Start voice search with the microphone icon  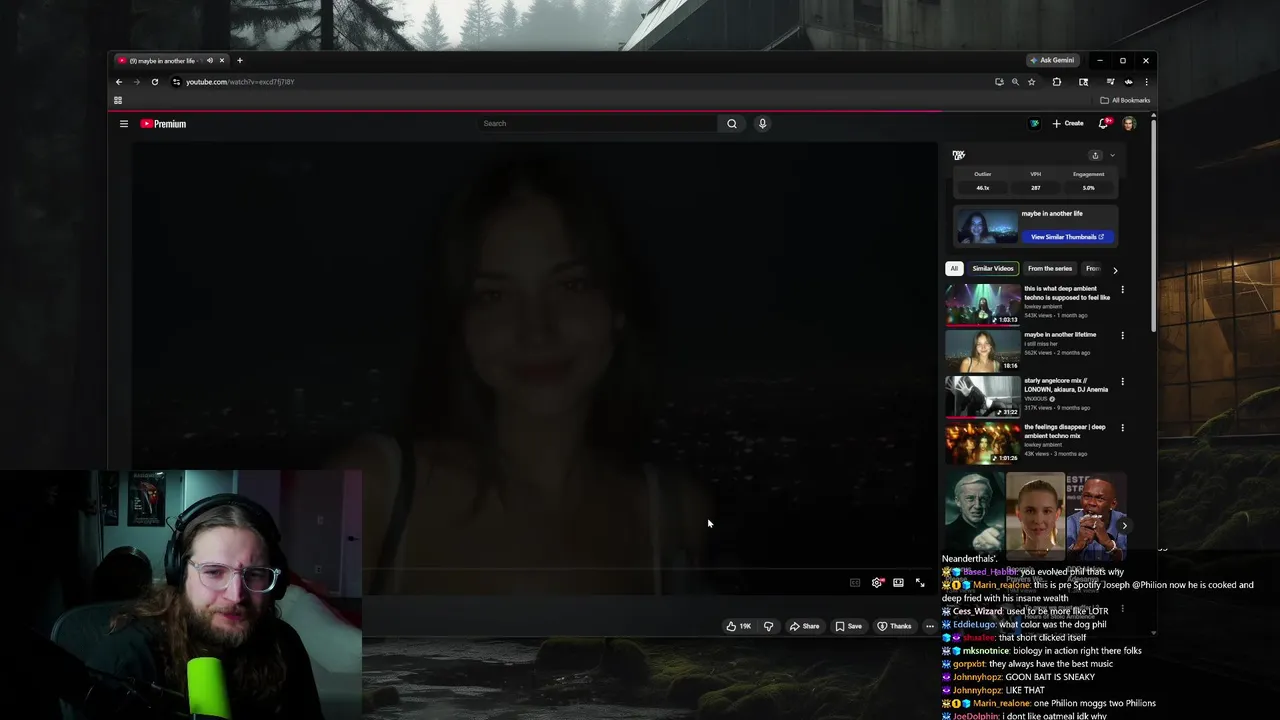(762, 124)
